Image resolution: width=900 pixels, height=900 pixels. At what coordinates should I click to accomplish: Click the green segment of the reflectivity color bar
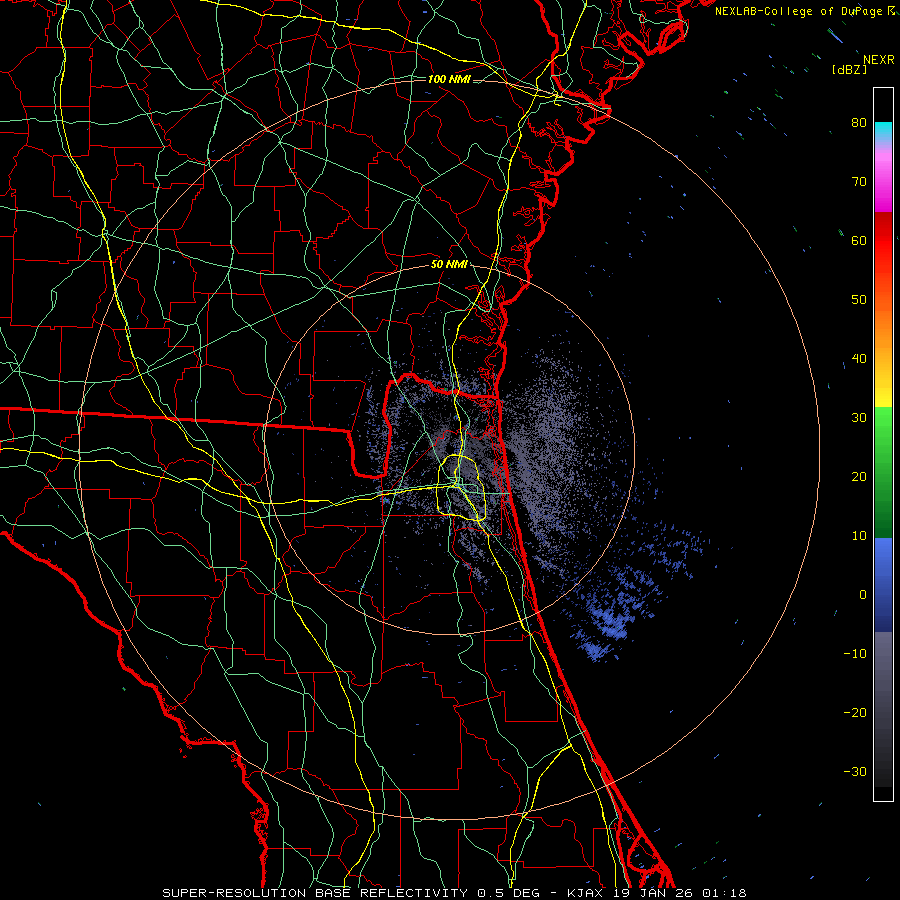point(883,472)
